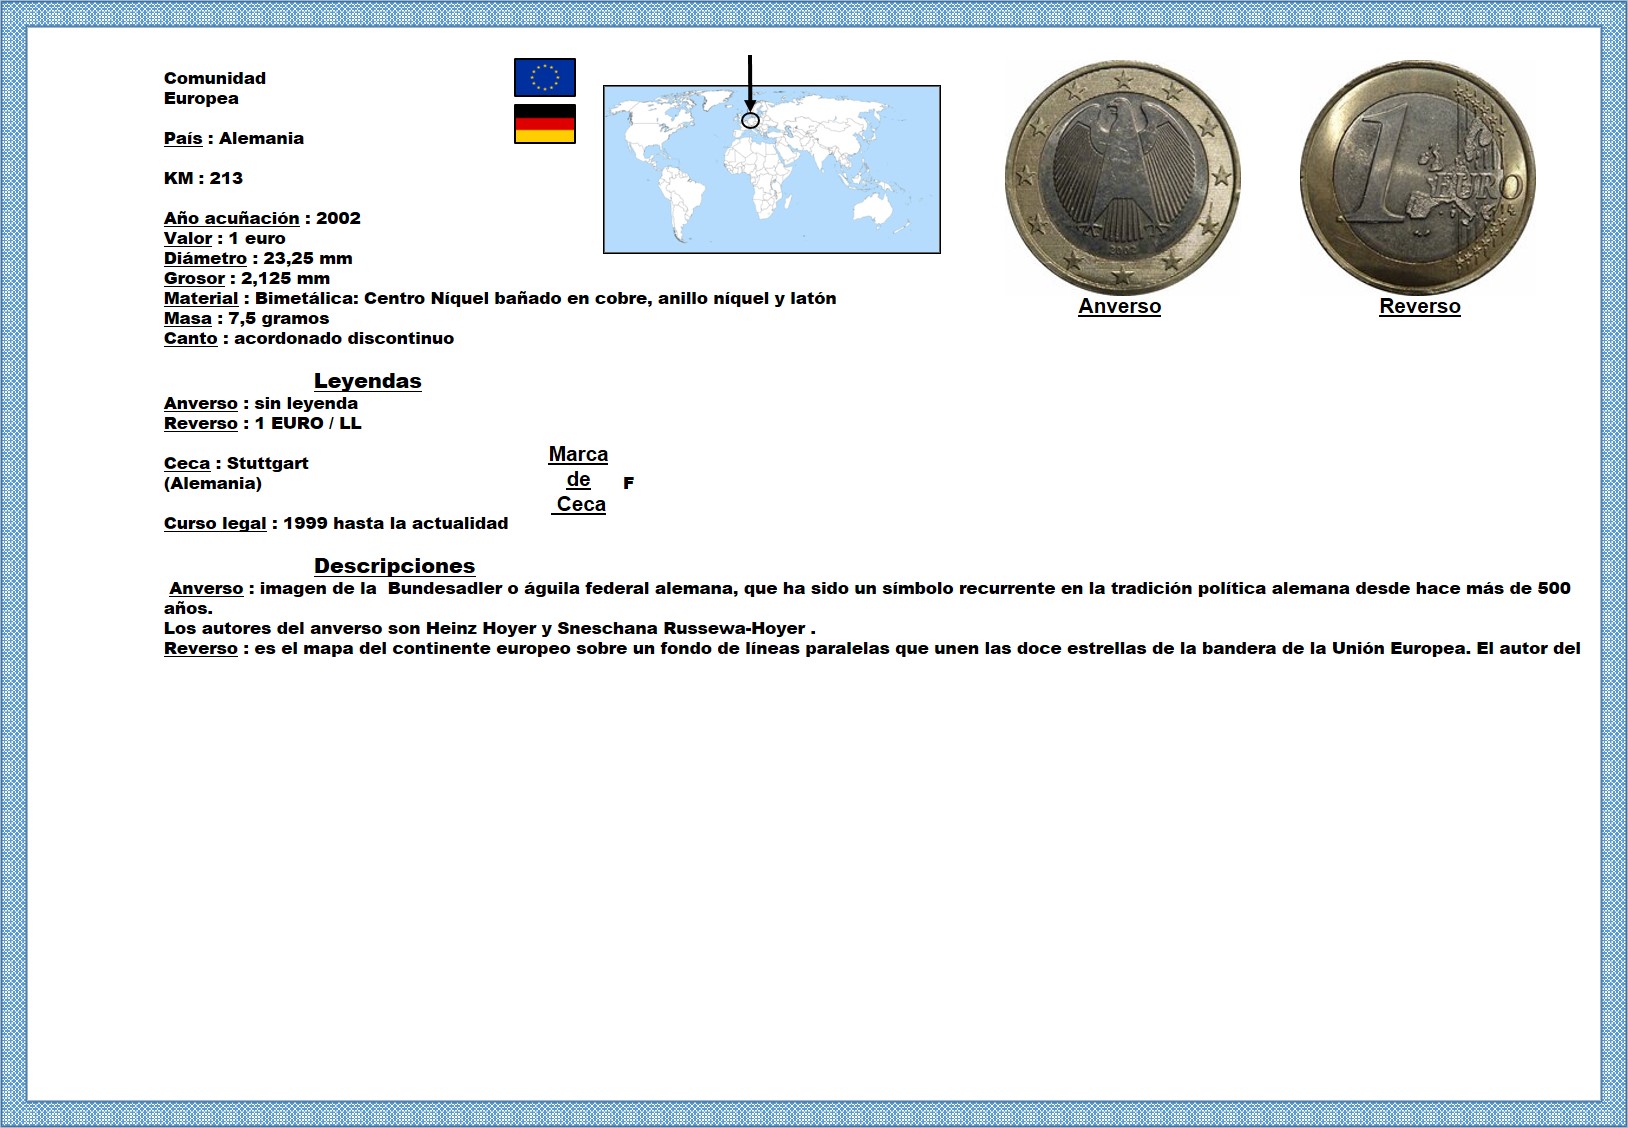Click the 'KM : 213' text

203,178
